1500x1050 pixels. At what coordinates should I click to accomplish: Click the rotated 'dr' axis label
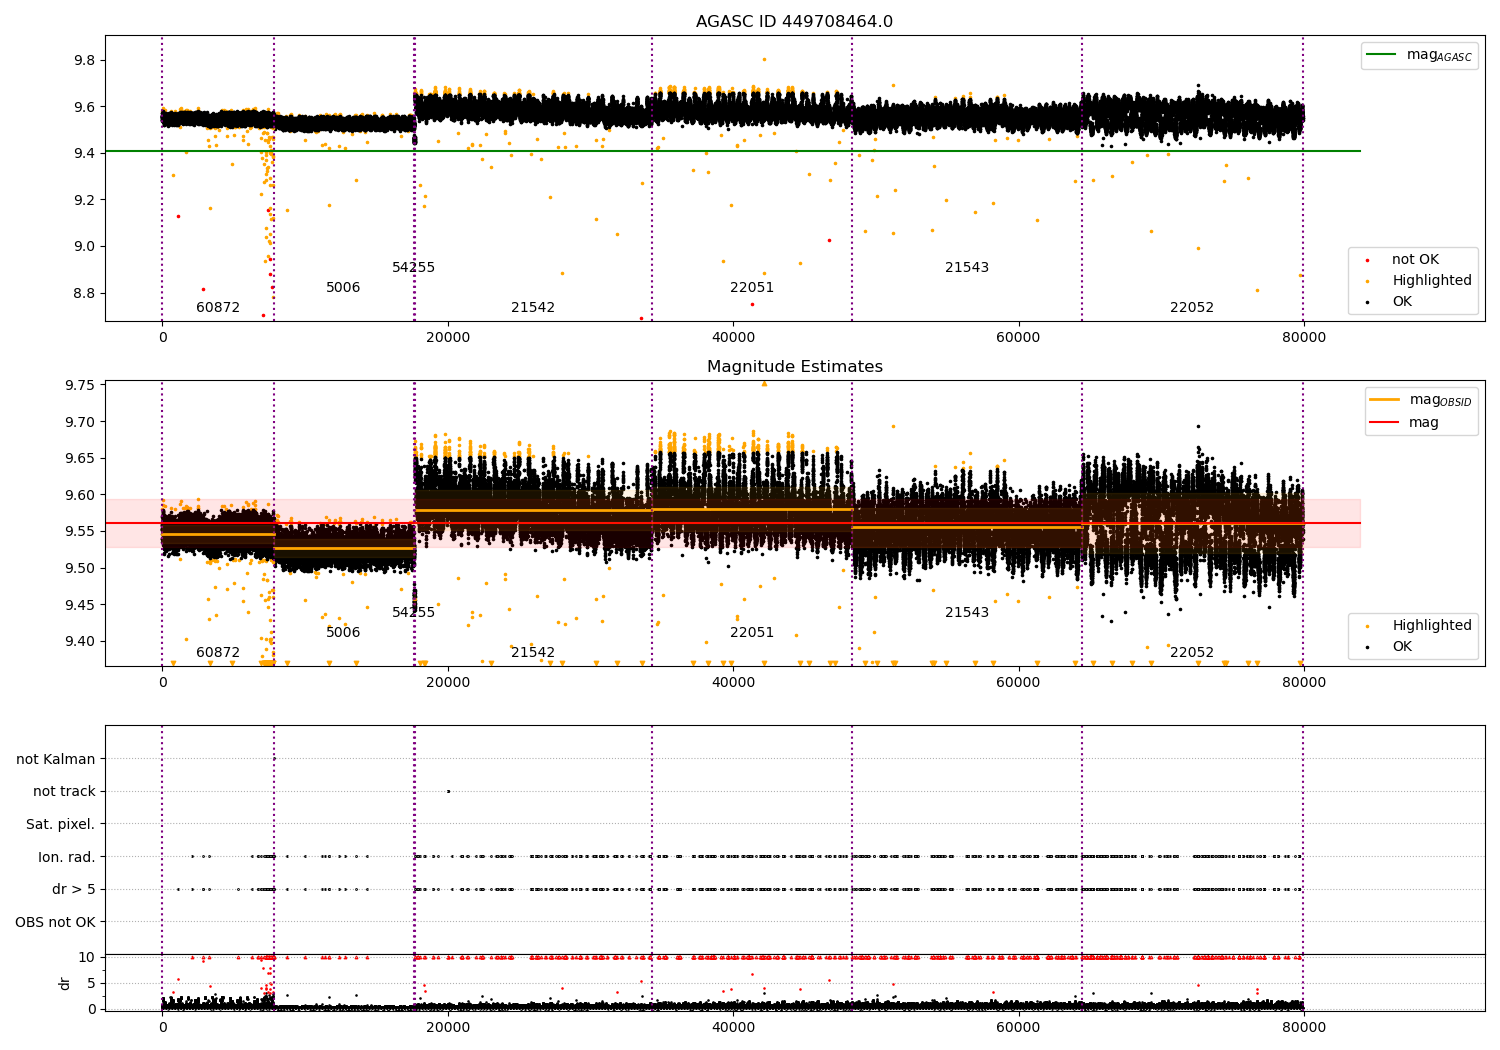click(65, 983)
